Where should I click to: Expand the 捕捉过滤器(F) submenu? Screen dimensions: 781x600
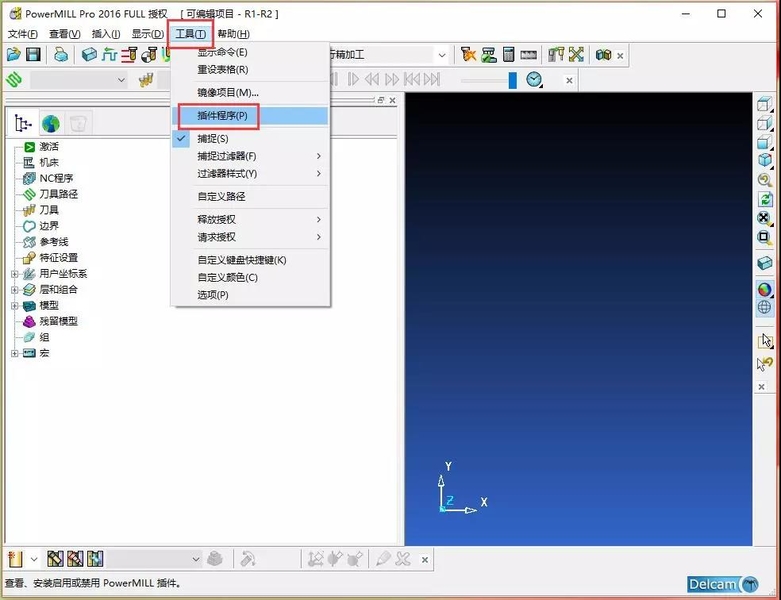(251, 156)
